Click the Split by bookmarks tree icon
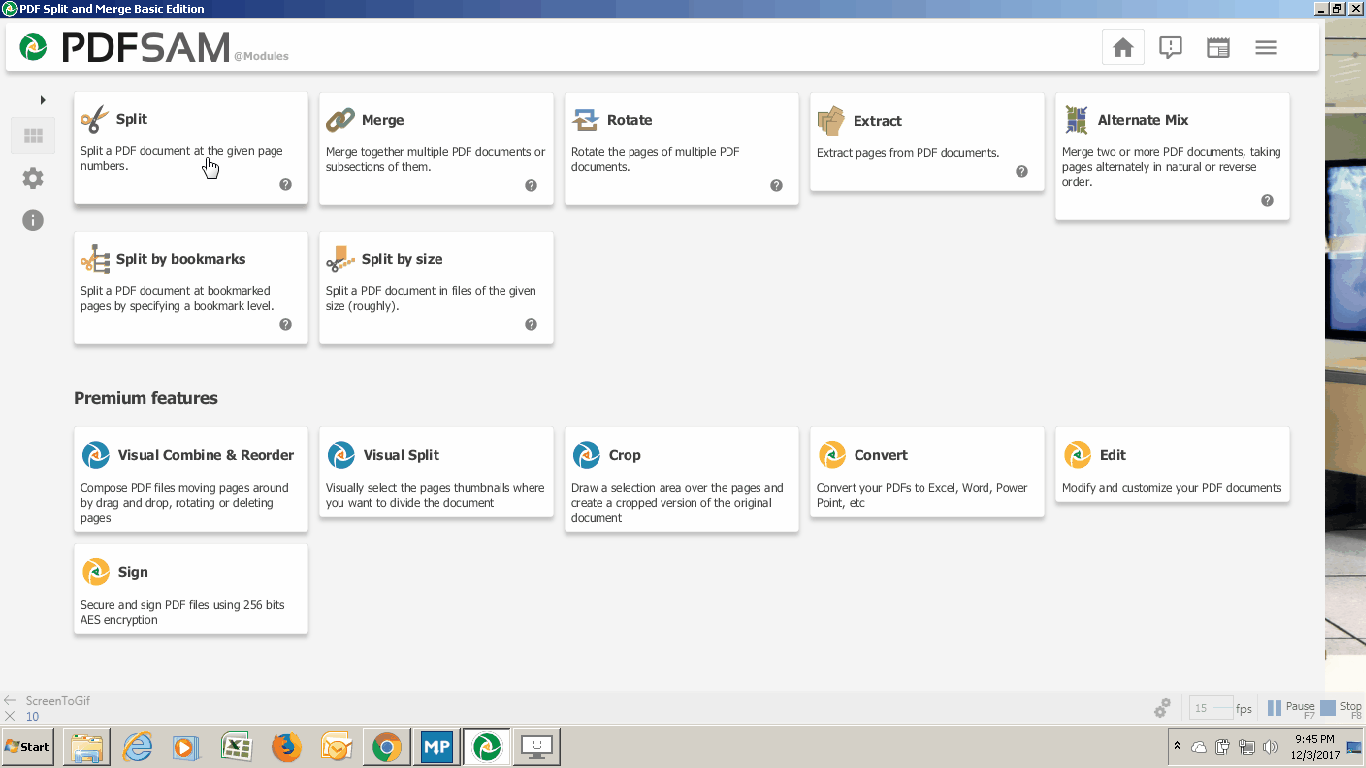Viewport: 1366px width, 768px height. (95, 259)
